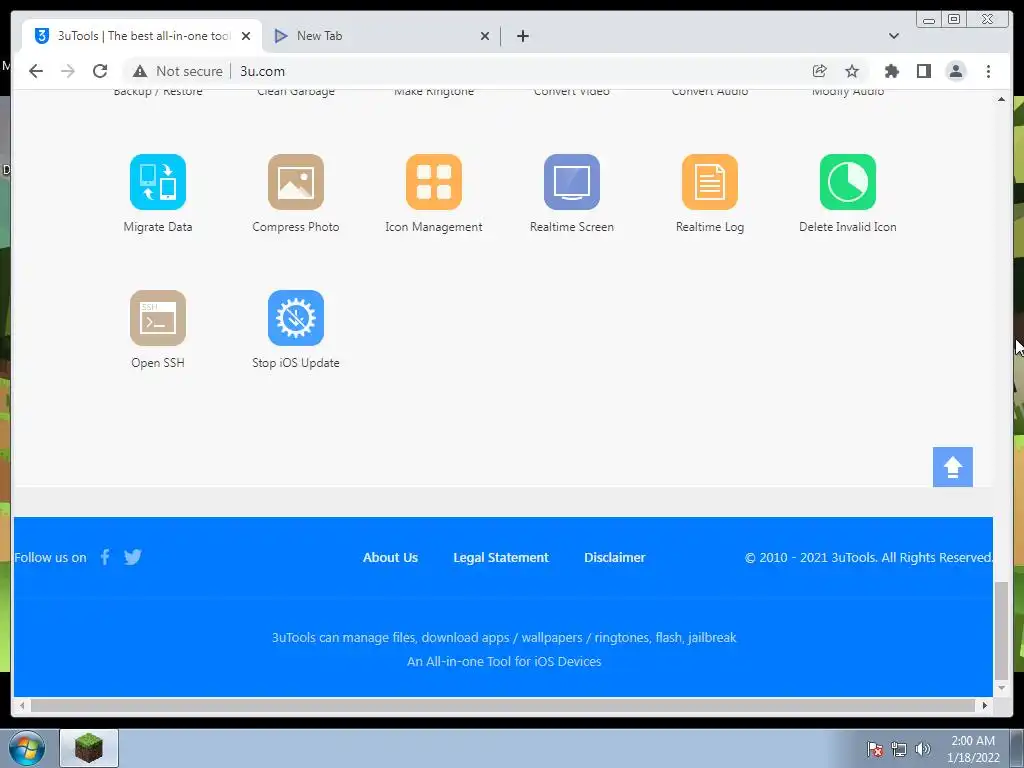This screenshot has width=1024, height=768.
Task: Open the Open SSH tool icon
Action: pyautogui.click(x=157, y=317)
